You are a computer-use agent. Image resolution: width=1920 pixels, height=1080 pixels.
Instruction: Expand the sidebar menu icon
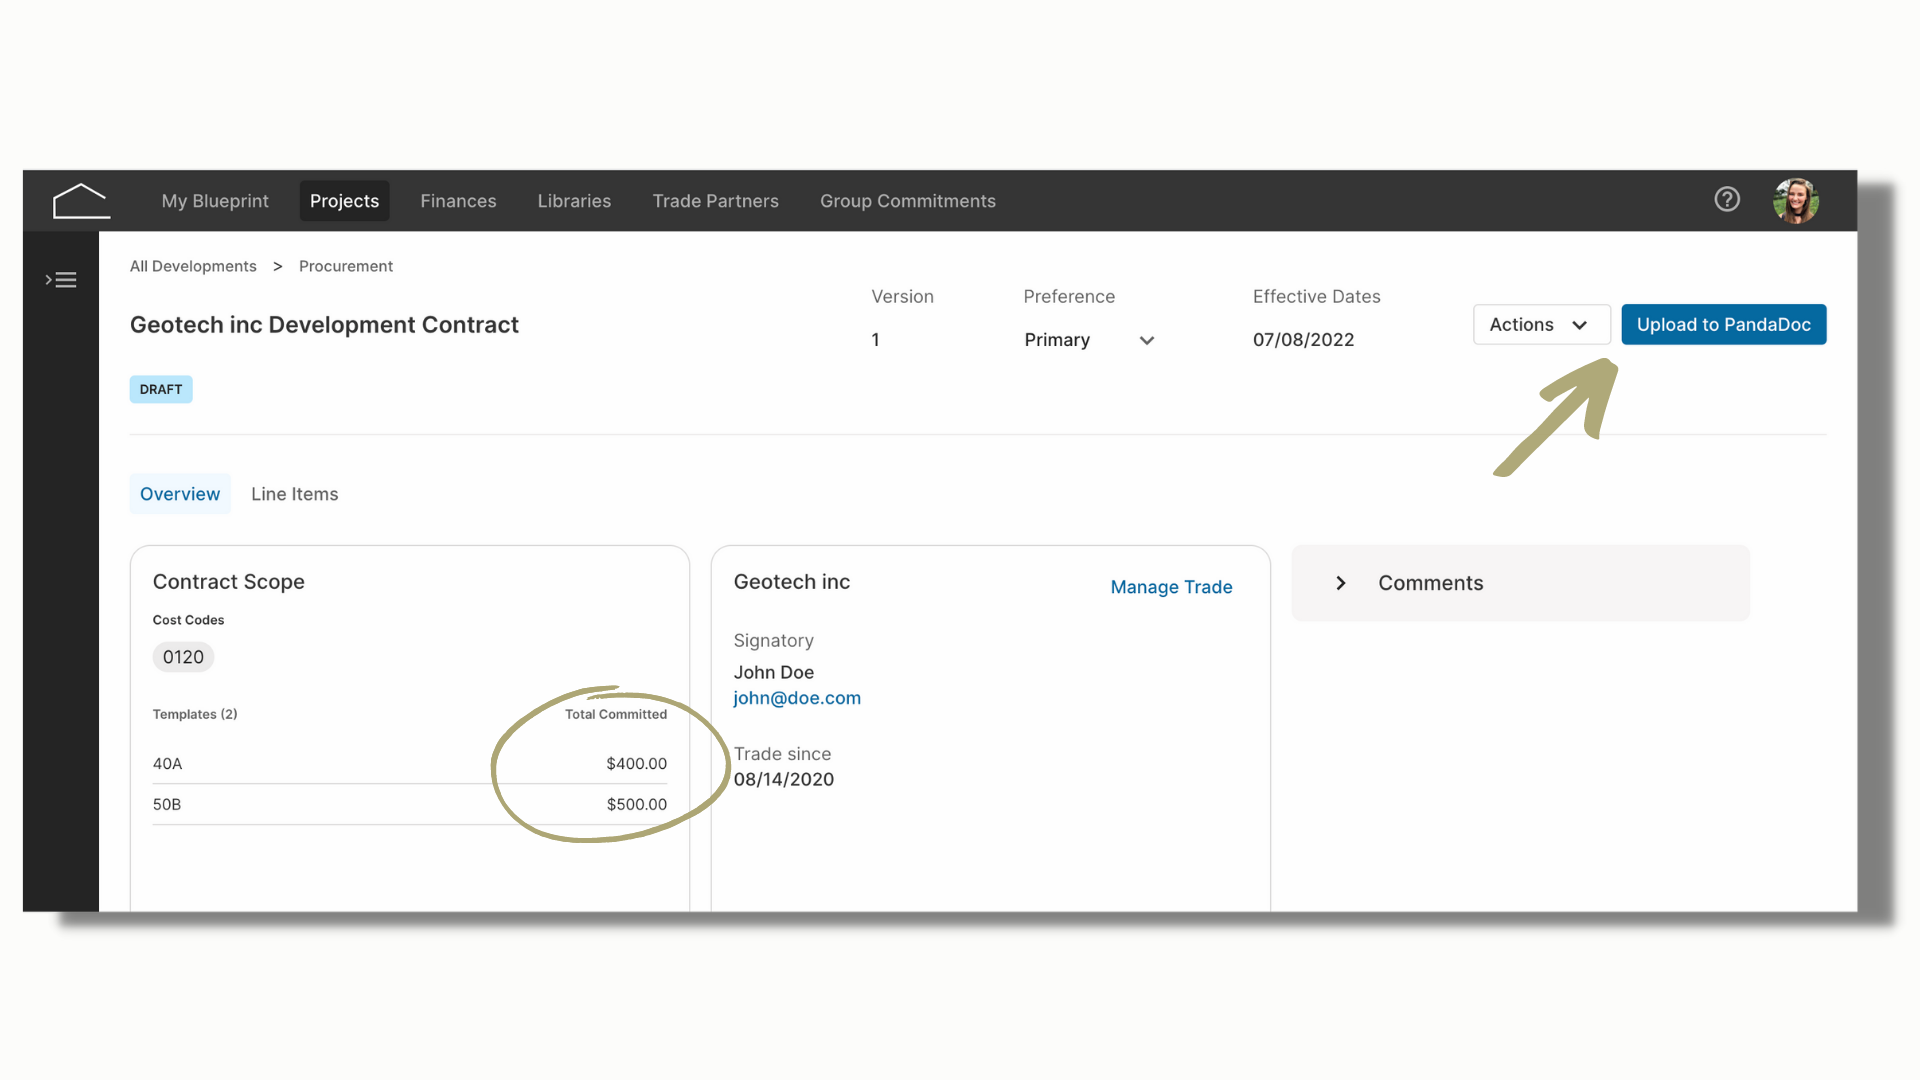(x=61, y=280)
